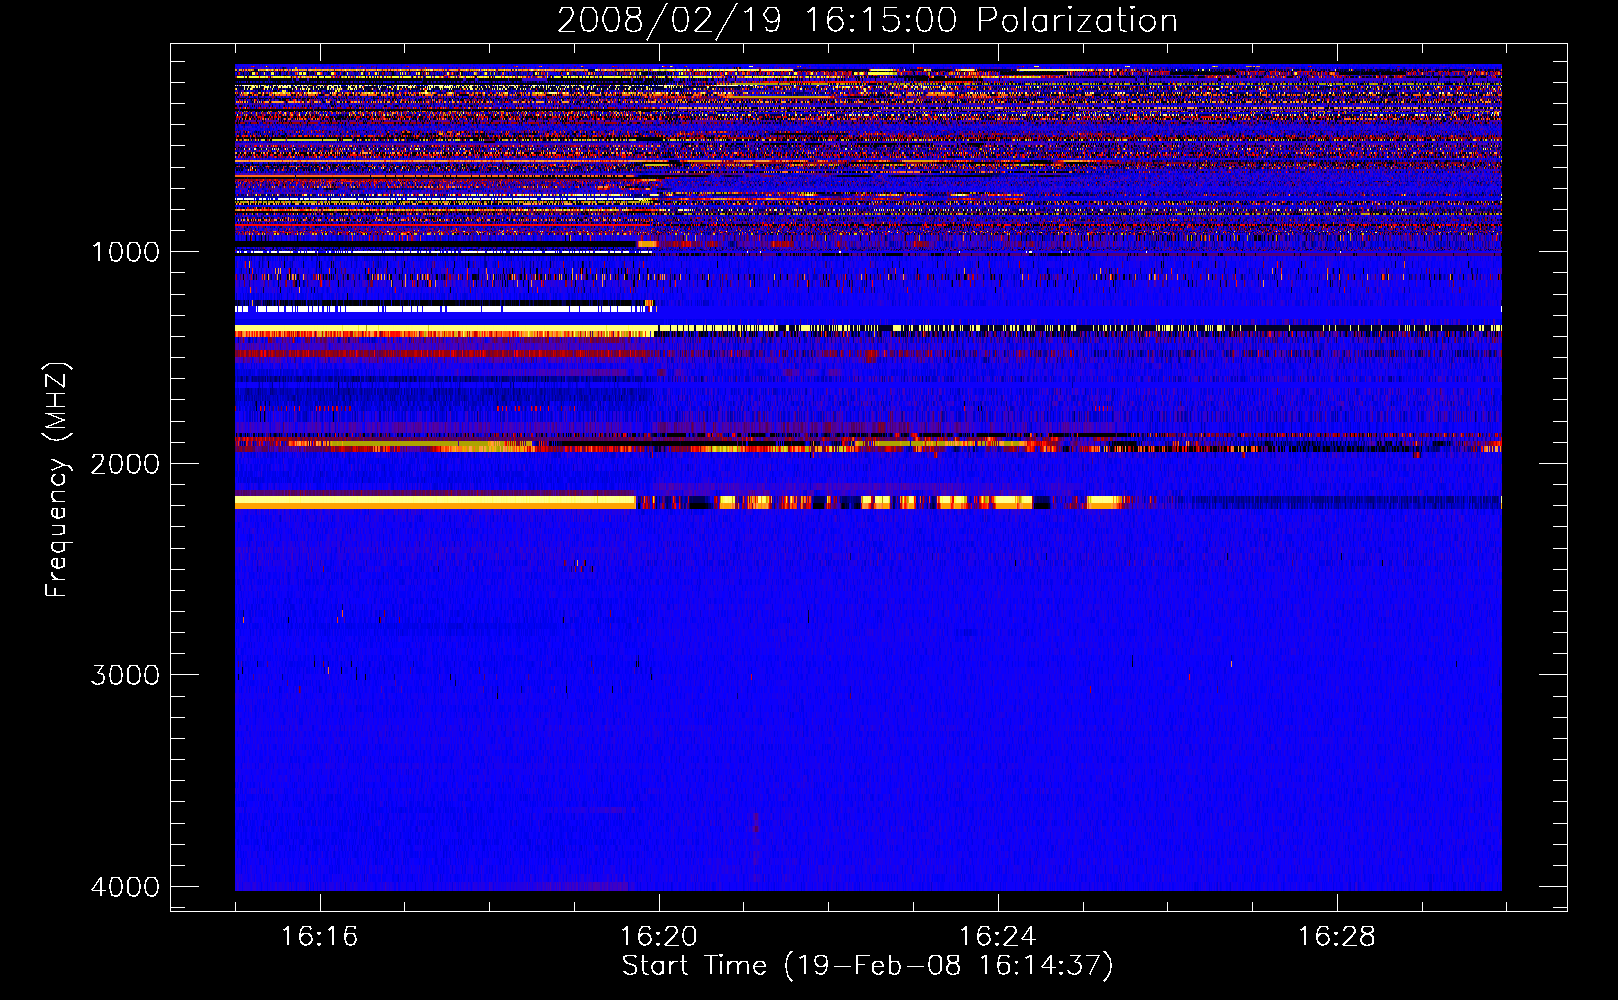This screenshot has width=1618, height=1000.
Task: Click the yellow band near 1370 MHz
Action: [446, 330]
